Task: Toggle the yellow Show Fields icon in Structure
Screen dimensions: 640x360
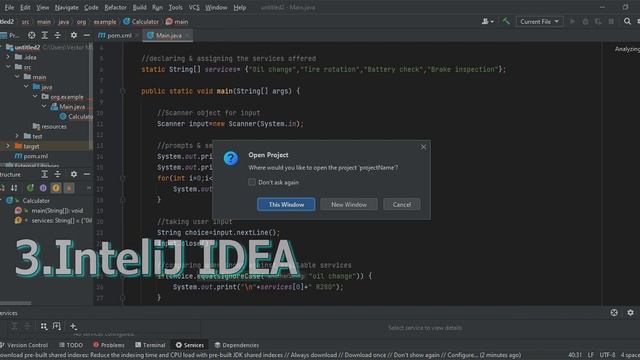Action: pos(56,188)
